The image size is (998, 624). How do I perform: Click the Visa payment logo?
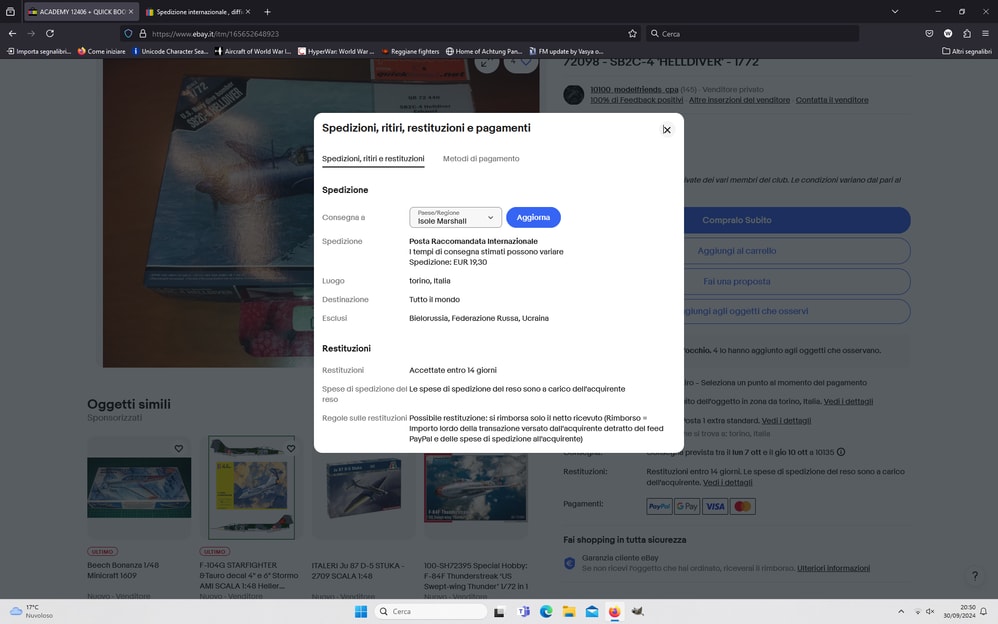pyautogui.click(x=715, y=506)
